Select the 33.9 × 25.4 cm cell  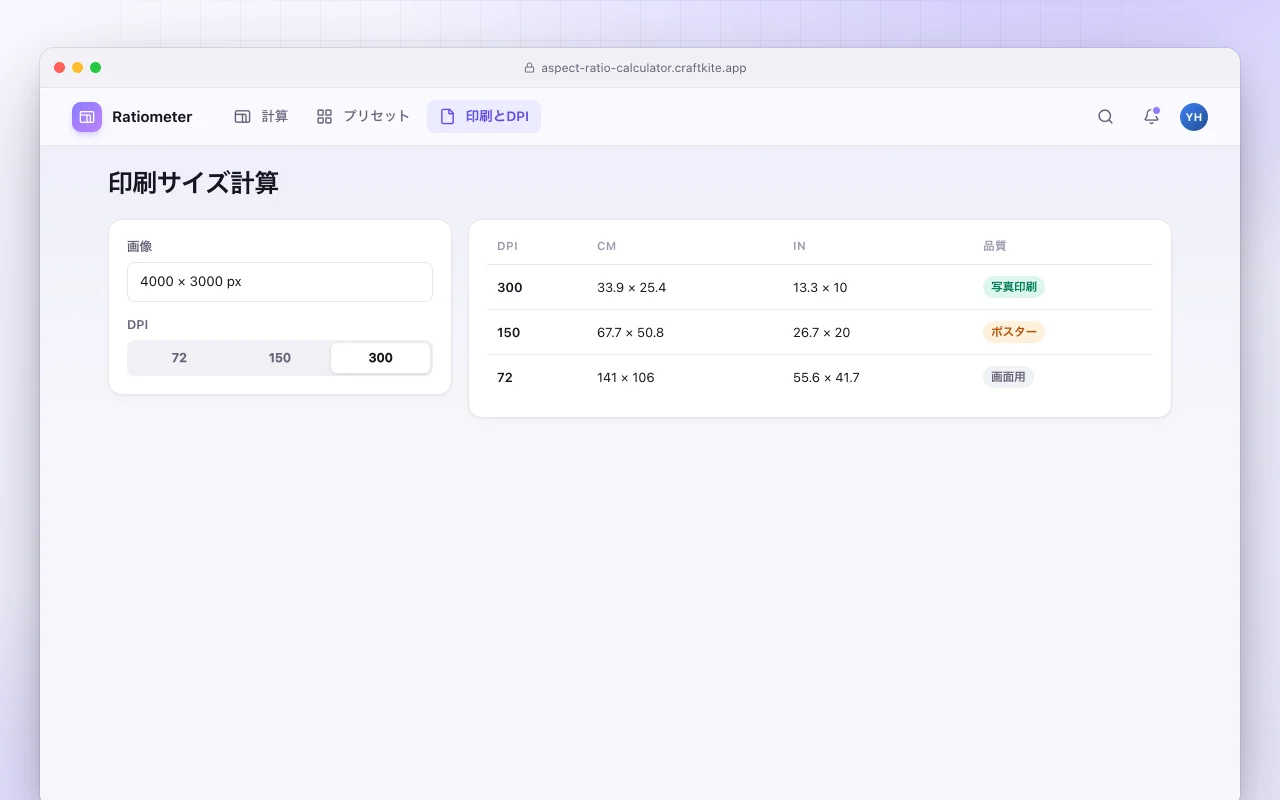click(x=631, y=288)
